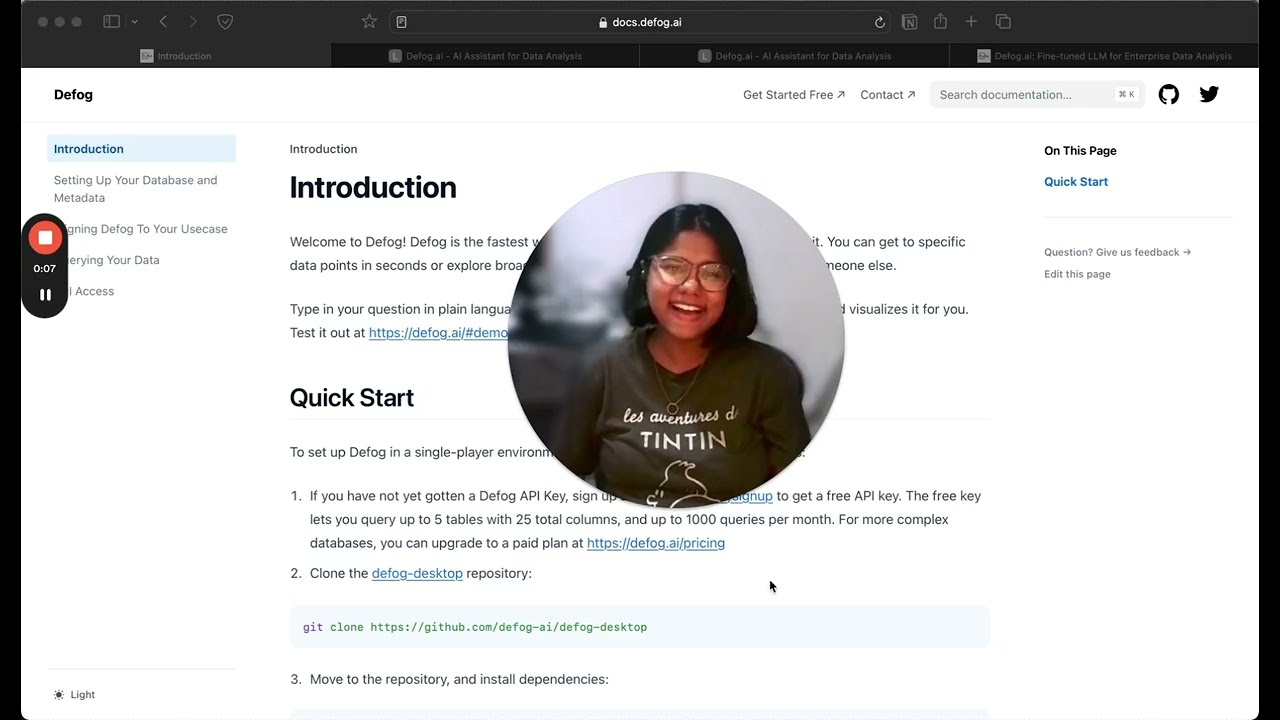The image size is (1280, 720).
Task: Open the Notion extension icon
Action: (x=910, y=22)
